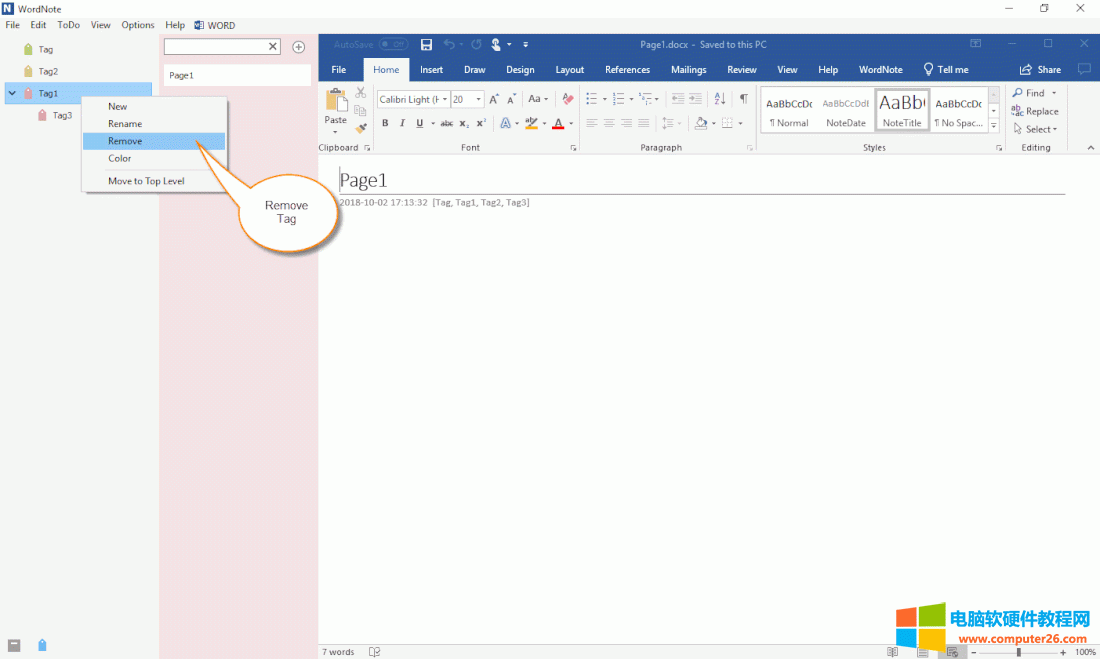Screen dimensions: 1100x659
Task: Click the Save disk icon in Word
Action: tap(426, 44)
